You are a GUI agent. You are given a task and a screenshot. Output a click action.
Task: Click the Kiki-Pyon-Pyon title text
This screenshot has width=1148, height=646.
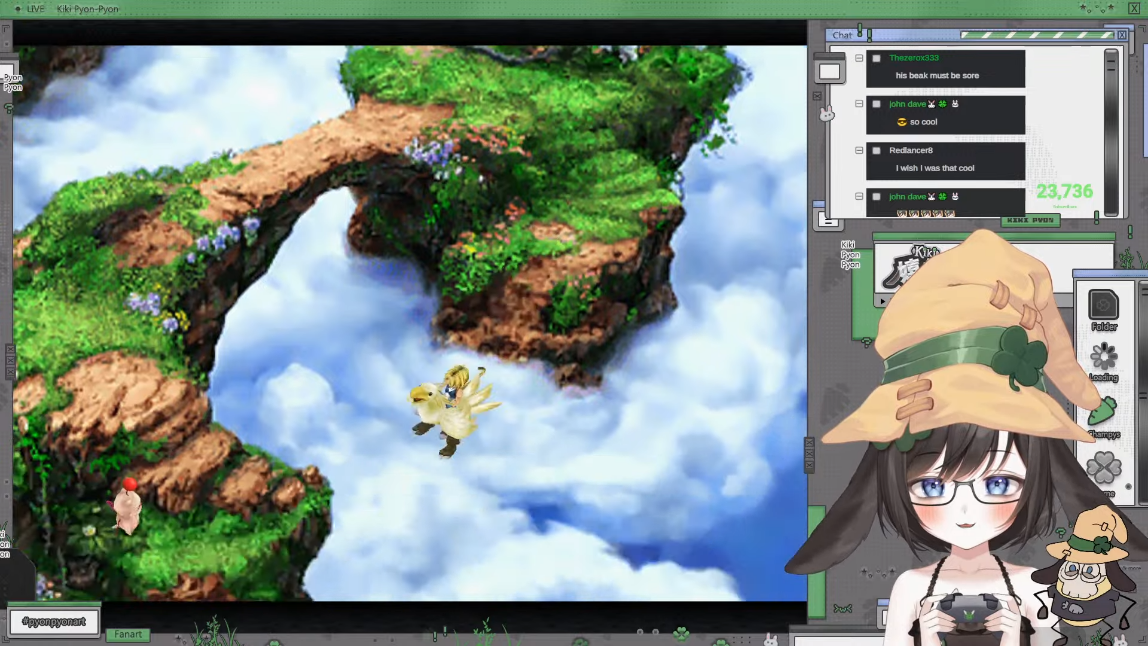[87, 9]
